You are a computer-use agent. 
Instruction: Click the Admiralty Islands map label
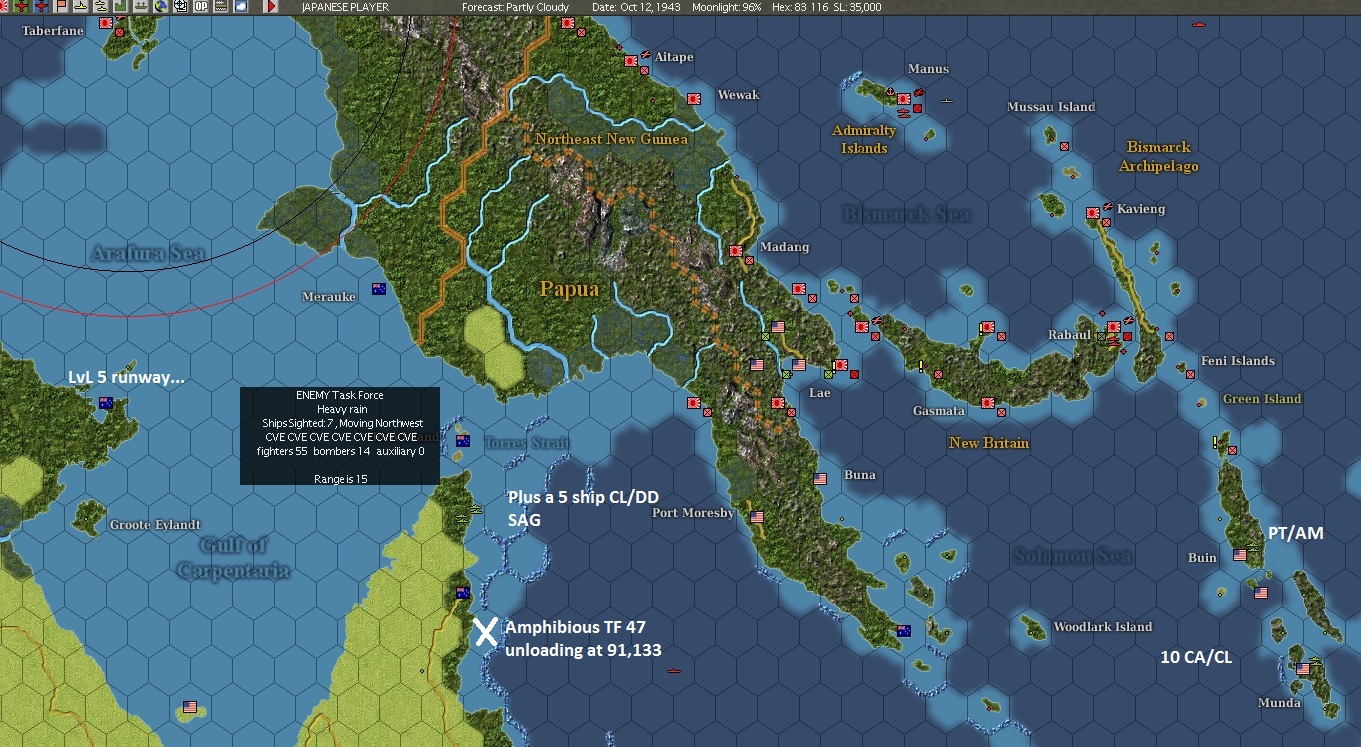pos(864,140)
